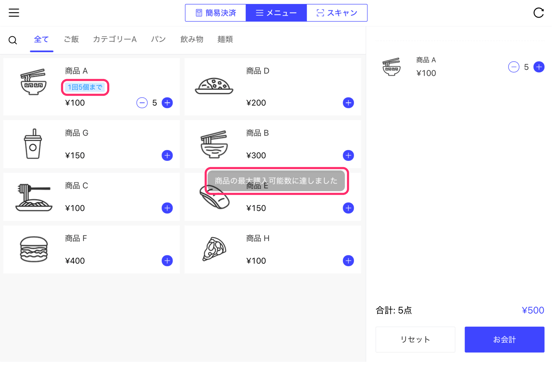Add 商品 H with its plus button

348,261
